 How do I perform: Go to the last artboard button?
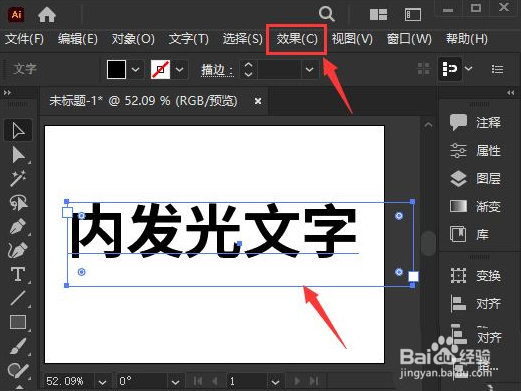[313, 381]
